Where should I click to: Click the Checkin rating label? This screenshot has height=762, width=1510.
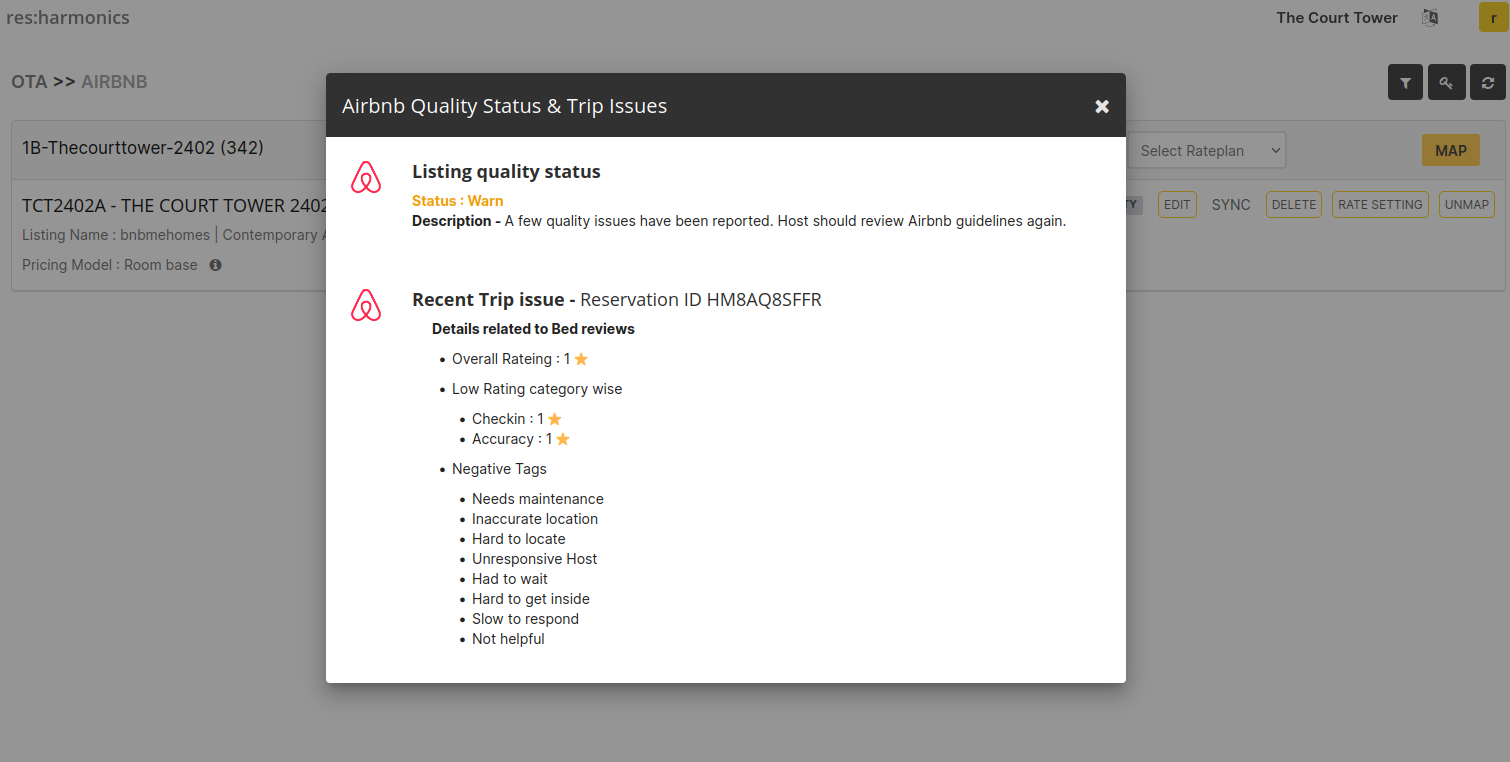(x=508, y=419)
